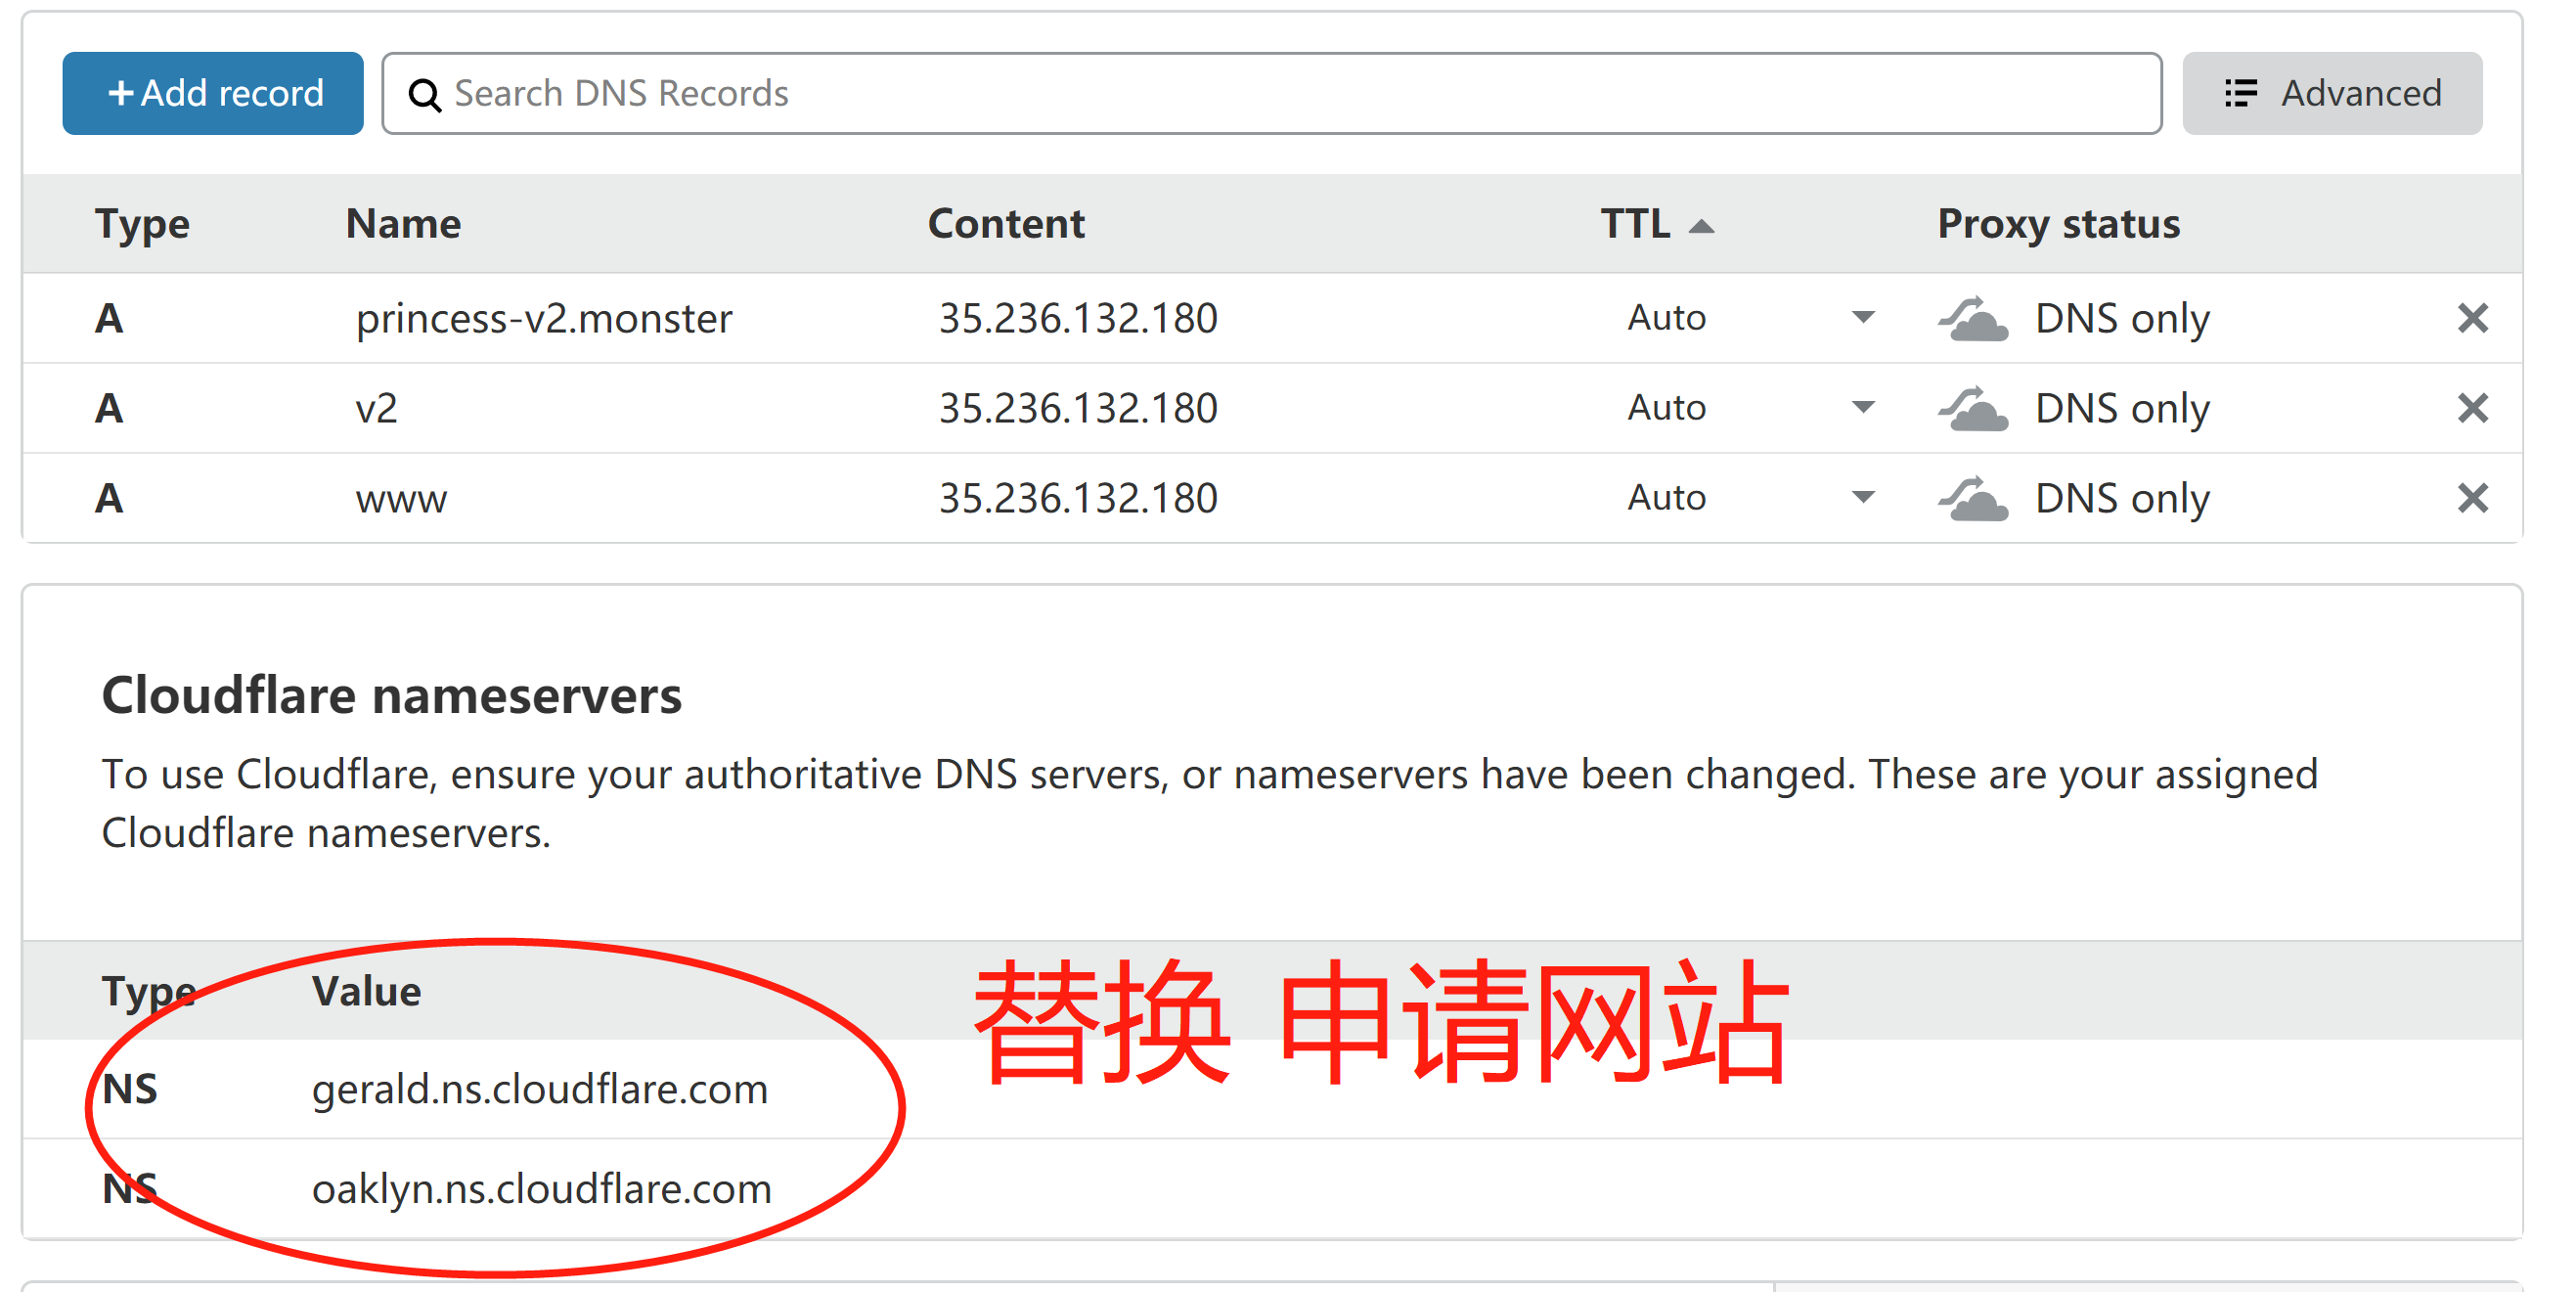
Task: Remove the www record using X icon
Action: (2472, 498)
